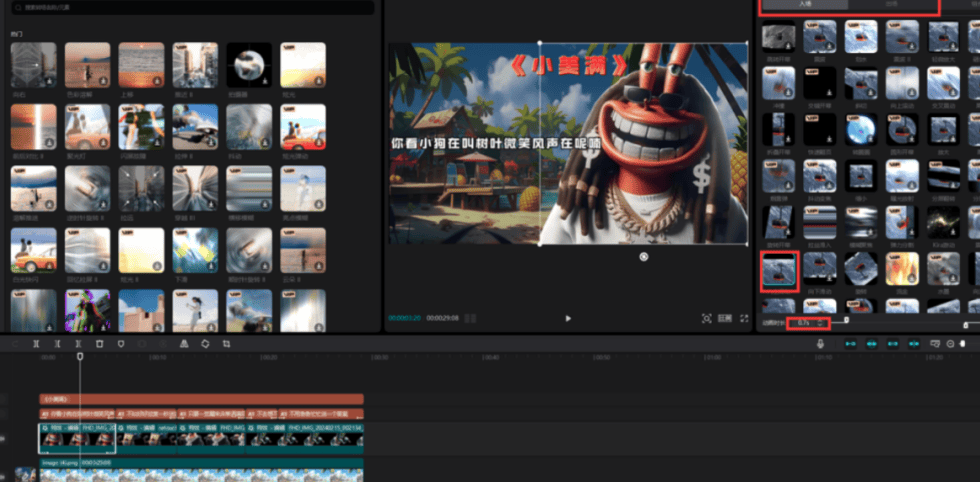Click the mirror flip icon in timeline toolbar

(184, 344)
